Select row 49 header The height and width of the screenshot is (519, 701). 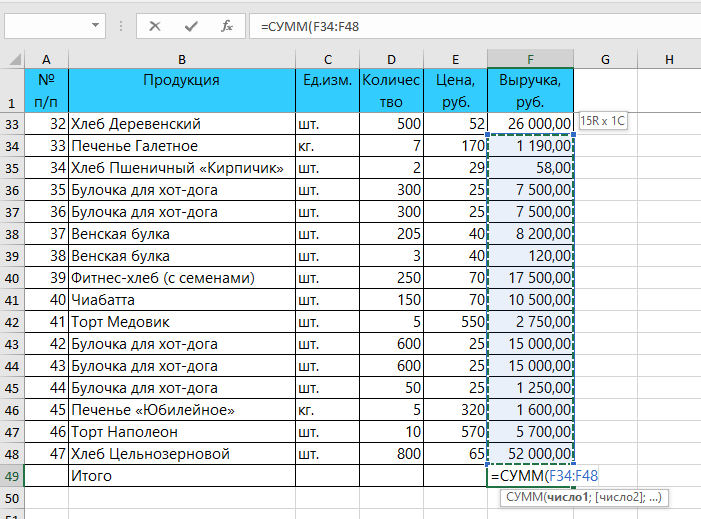coord(12,476)
